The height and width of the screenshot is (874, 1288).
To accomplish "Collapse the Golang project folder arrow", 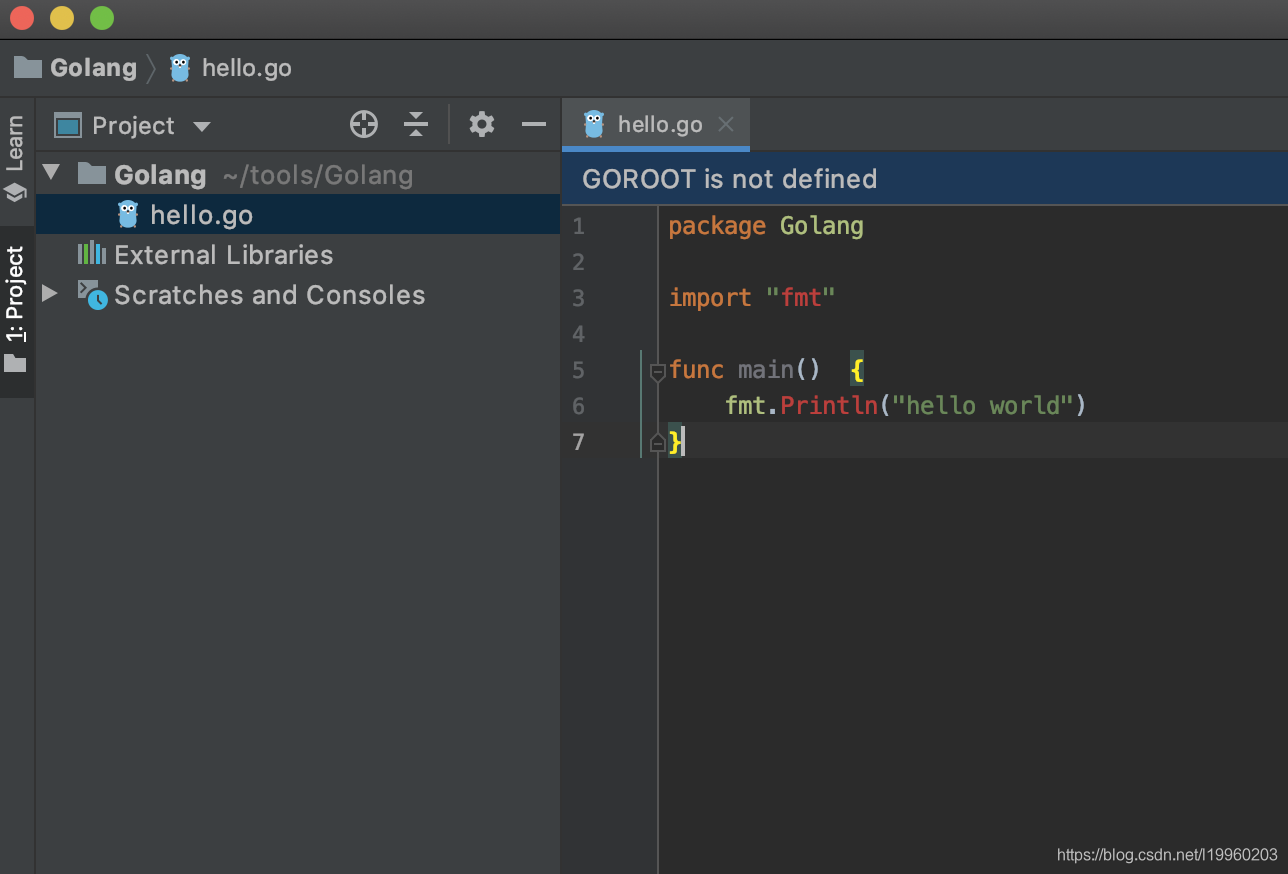I will (x=51, y=174).
